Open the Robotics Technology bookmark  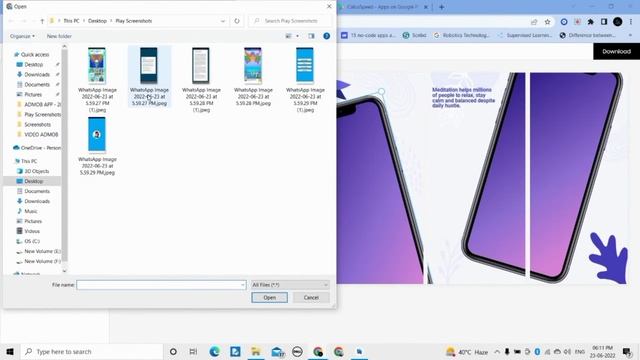point(462,36)
